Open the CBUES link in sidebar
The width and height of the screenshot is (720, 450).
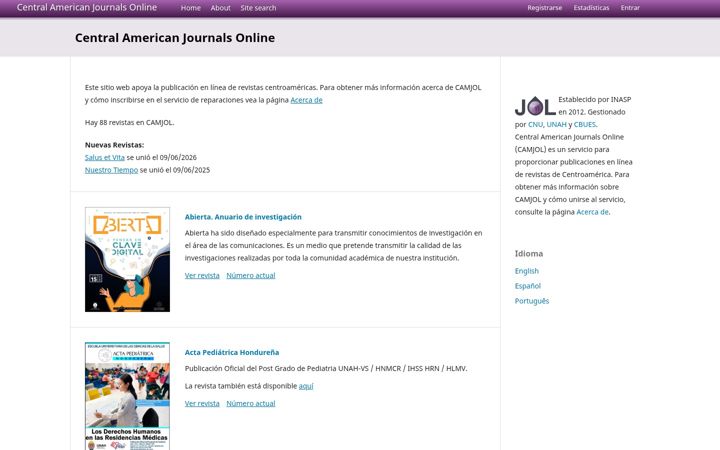click(x=585, y=124)
